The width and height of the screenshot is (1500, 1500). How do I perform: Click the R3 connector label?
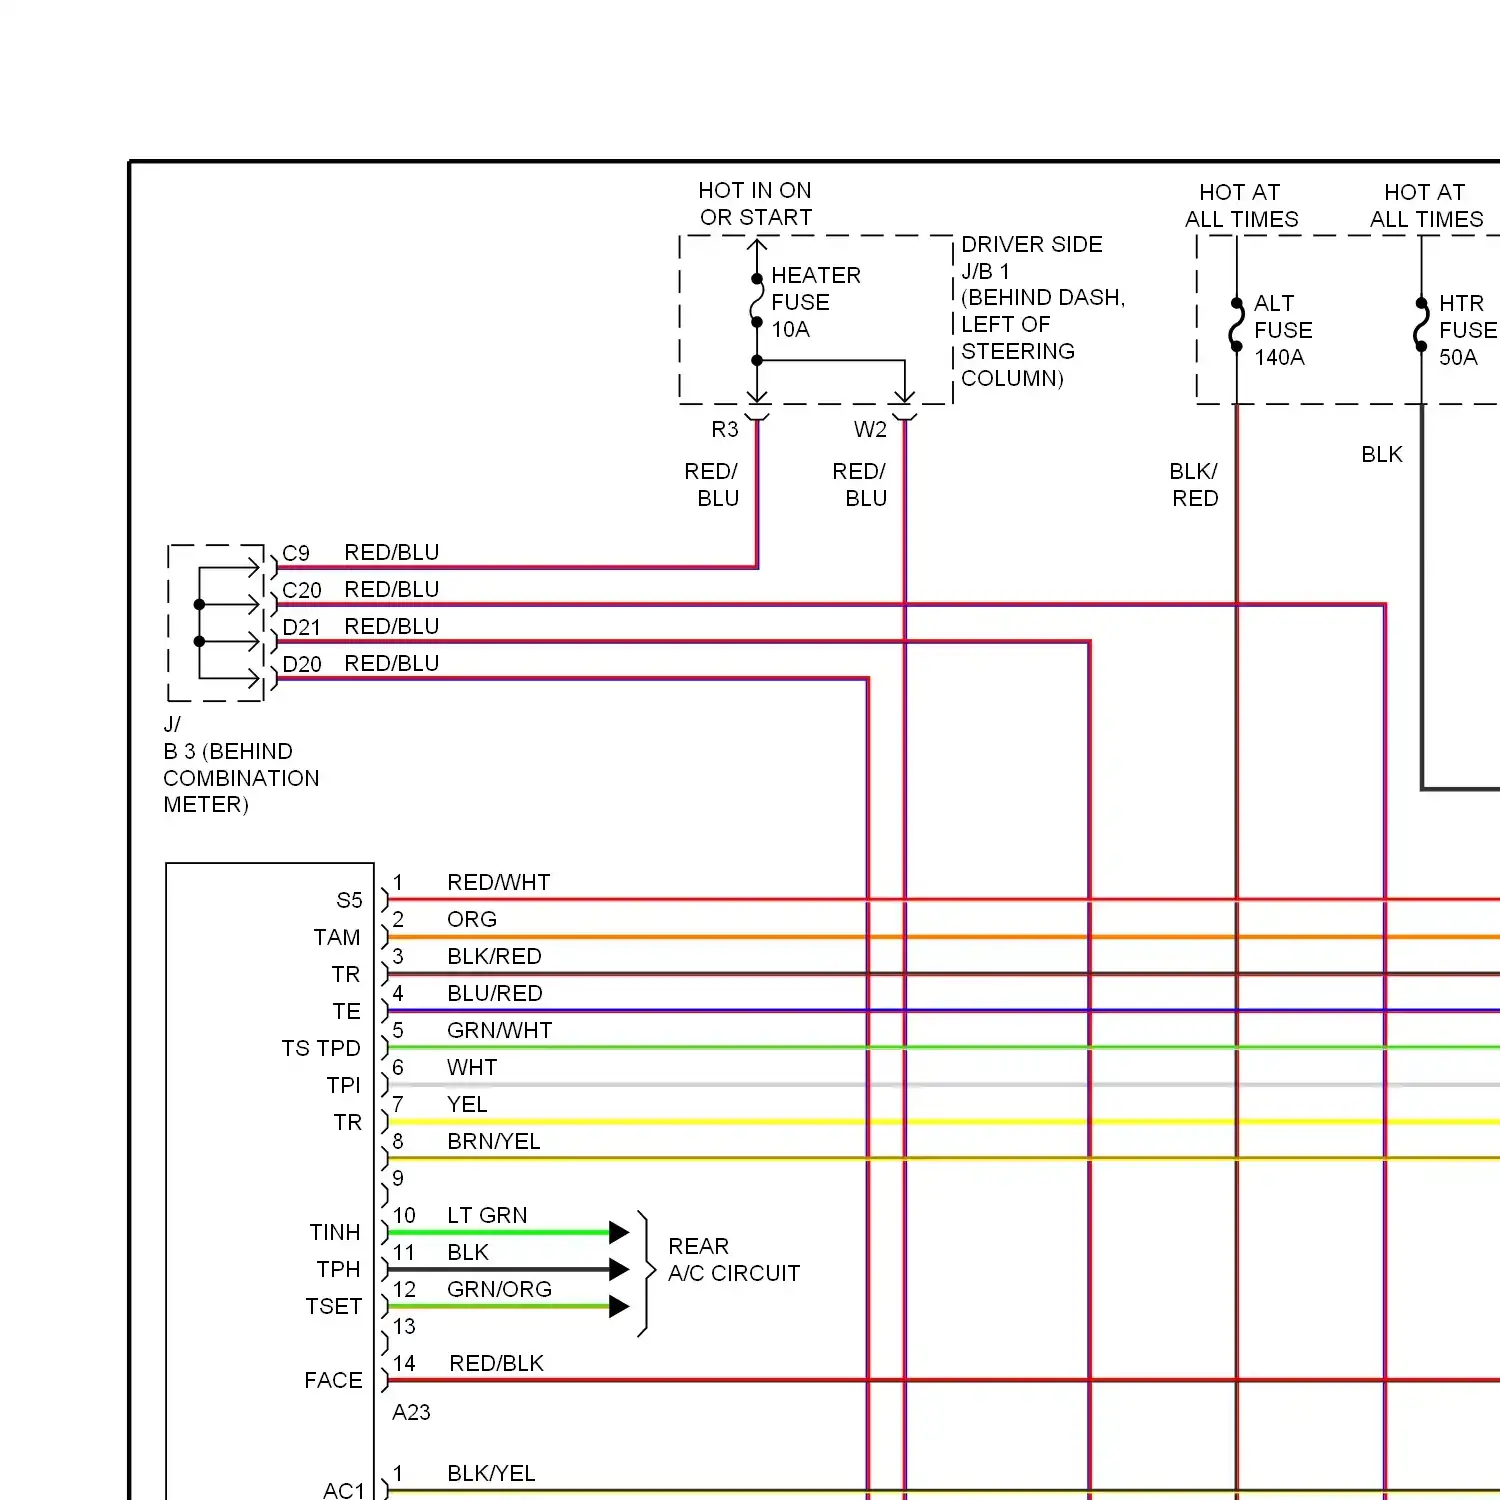click(725, 429)
